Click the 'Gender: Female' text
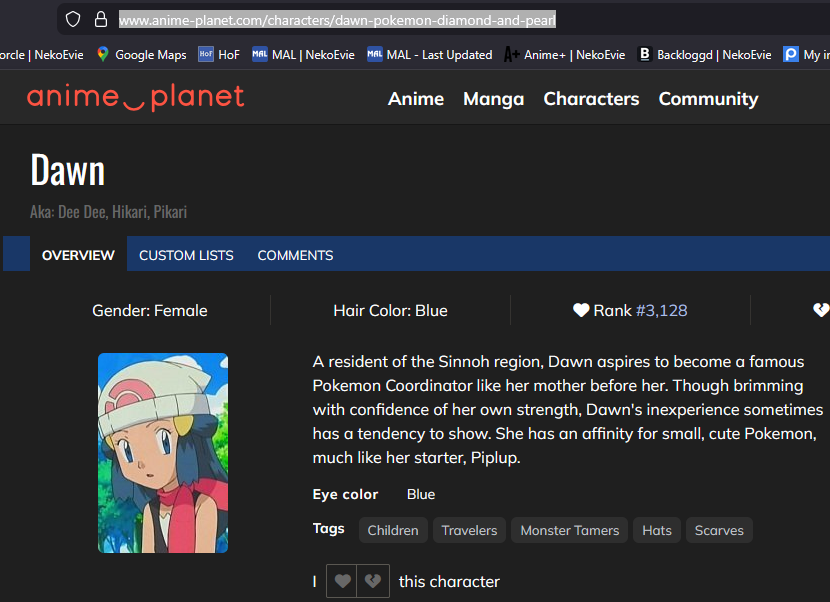This screenshot has height=602, width=830. (x=150, y=310)
